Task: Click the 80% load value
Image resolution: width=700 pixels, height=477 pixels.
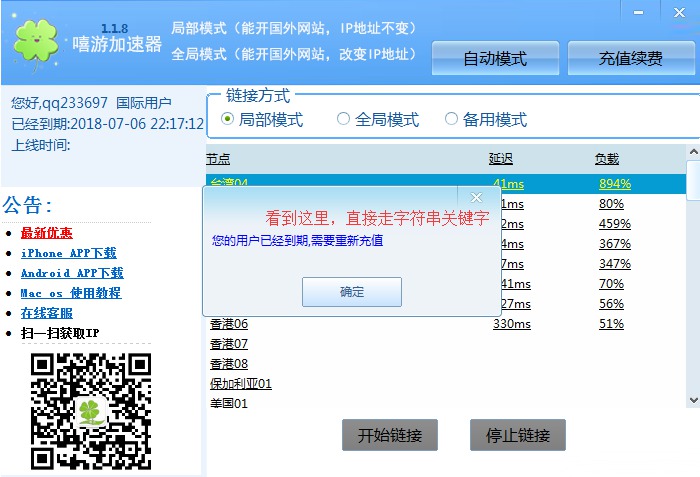Action: (611, 204)
